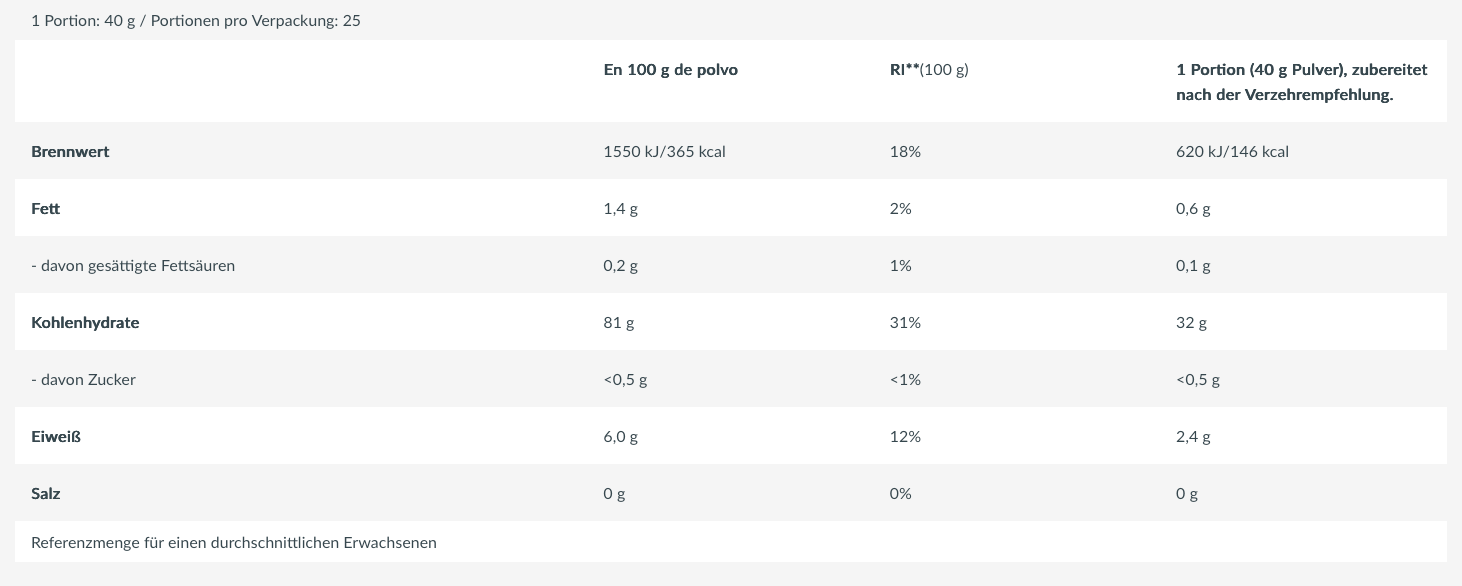Click the 'Referenzmenge für einen durchschnittlichen Erwachsenen' note
The width and height of the screenshot is (1462, 586).
(234, 543)
